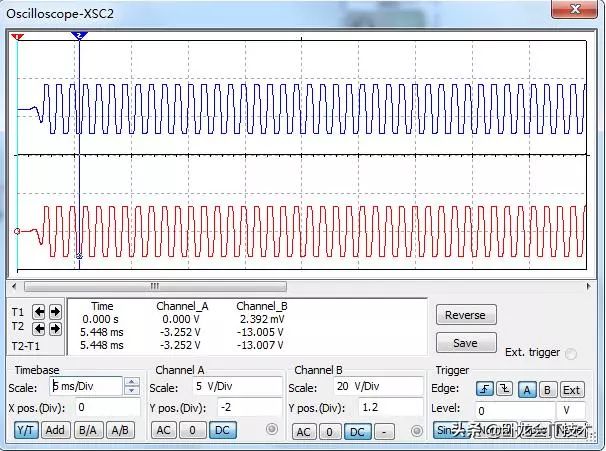The height and width of the screenshot is (451, 606).
Task: Click T2 time value 5.448 ms
Action: [102, 332]
